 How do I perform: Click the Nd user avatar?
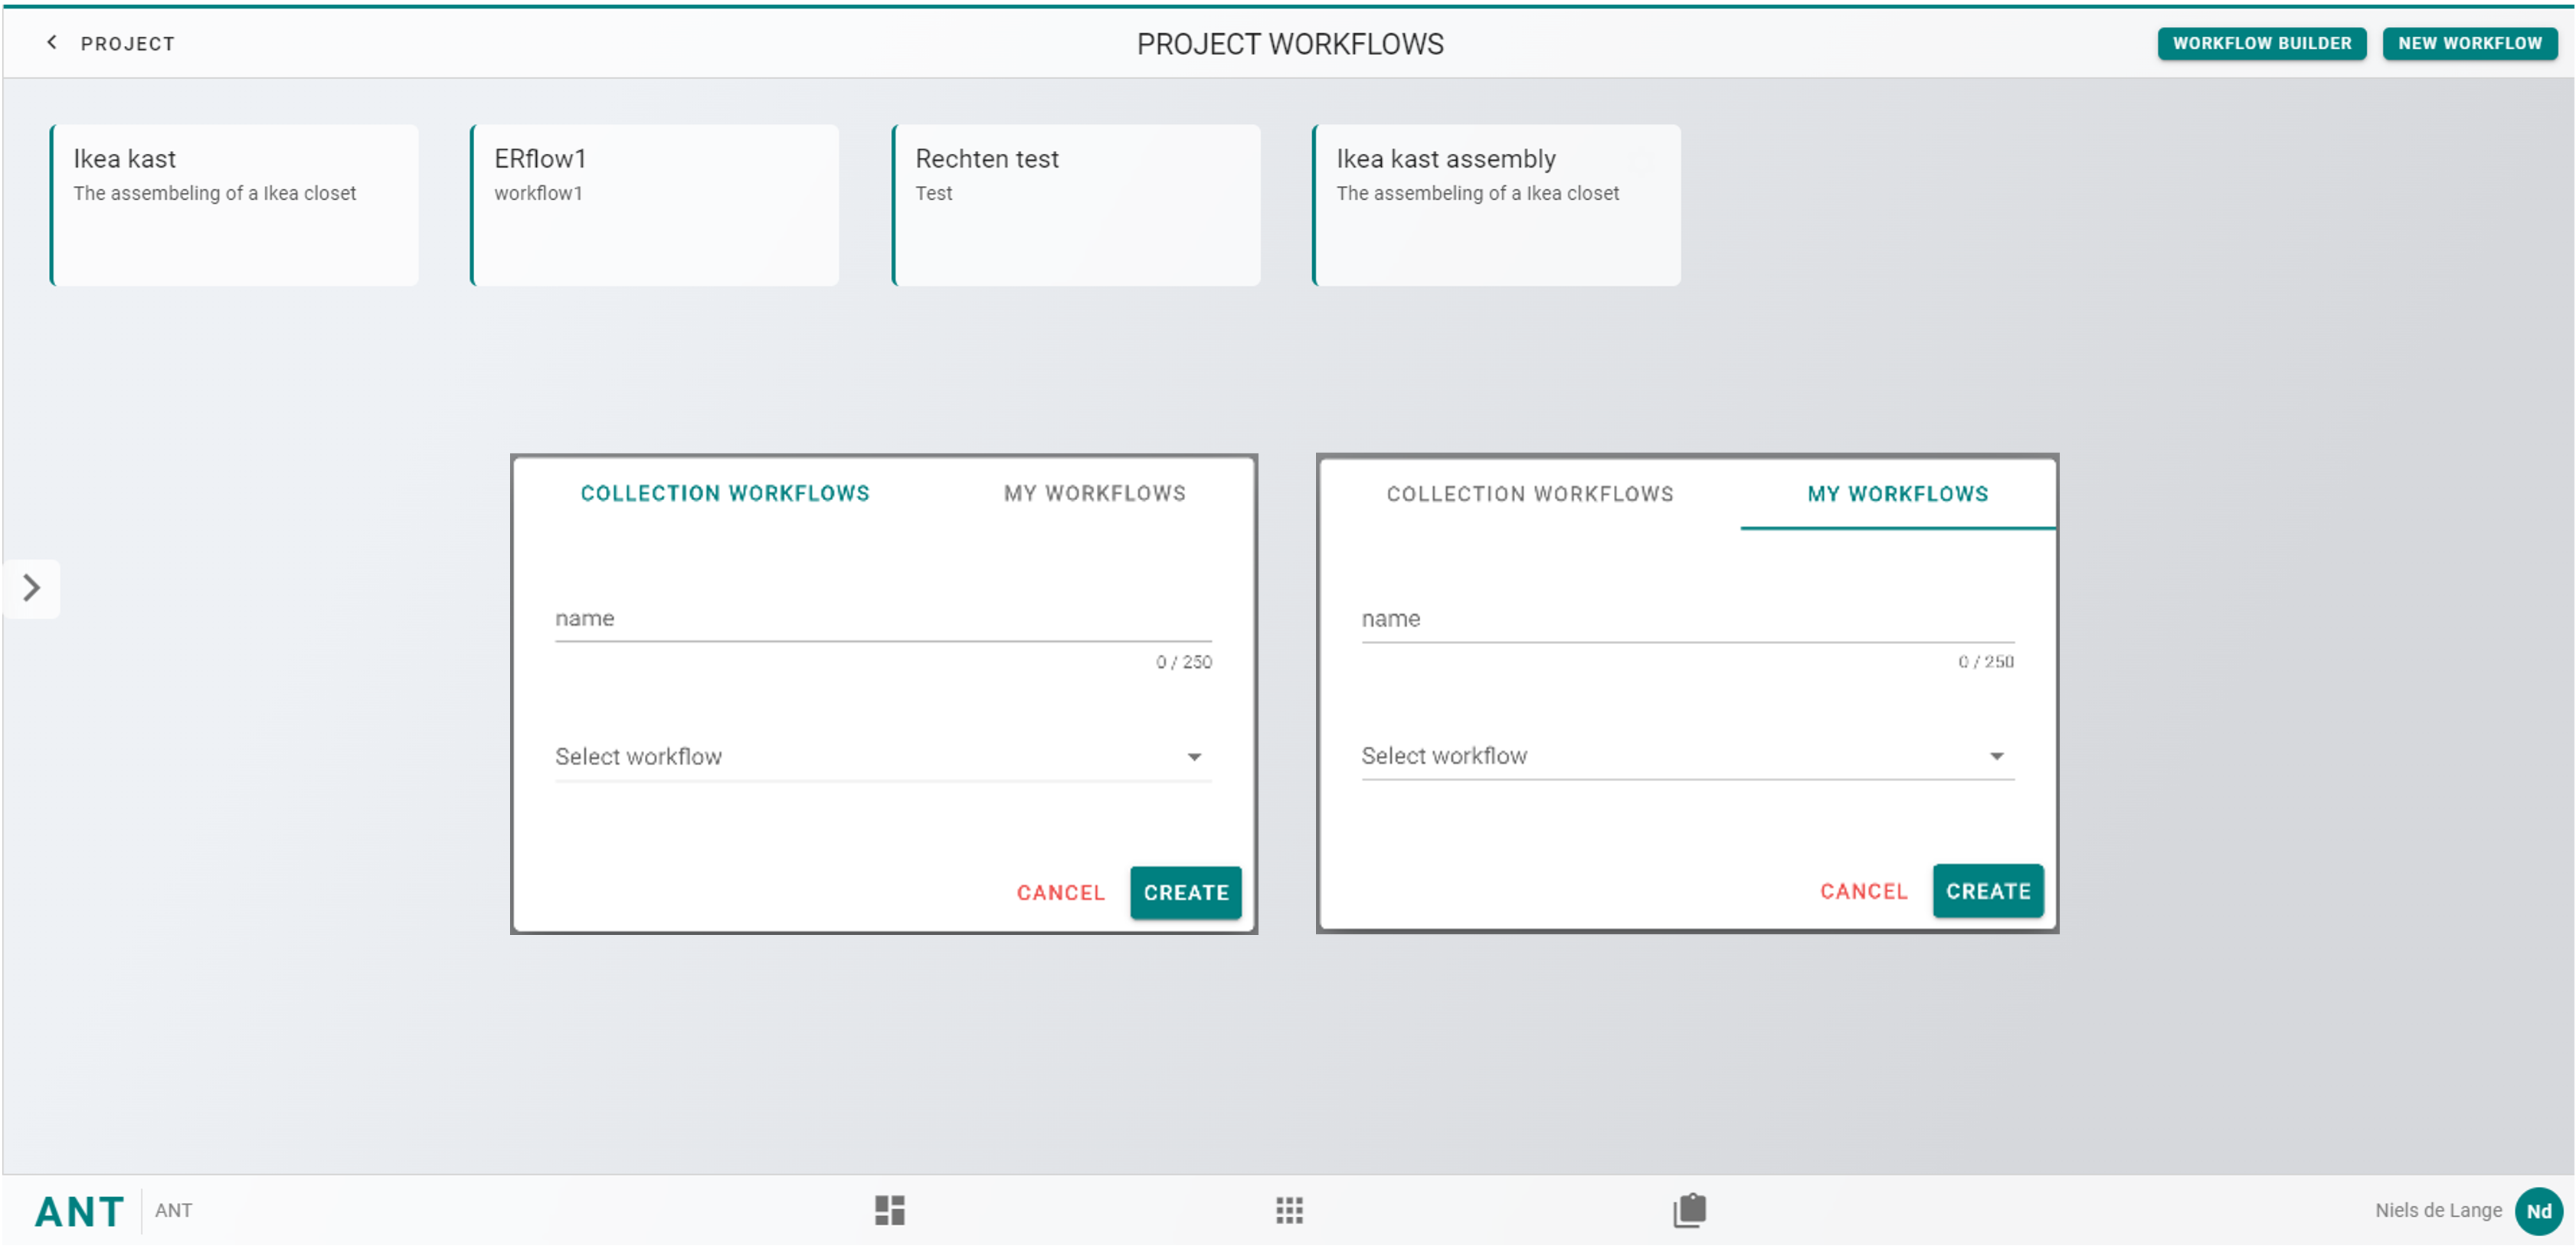click(x=2538, y=1211)
